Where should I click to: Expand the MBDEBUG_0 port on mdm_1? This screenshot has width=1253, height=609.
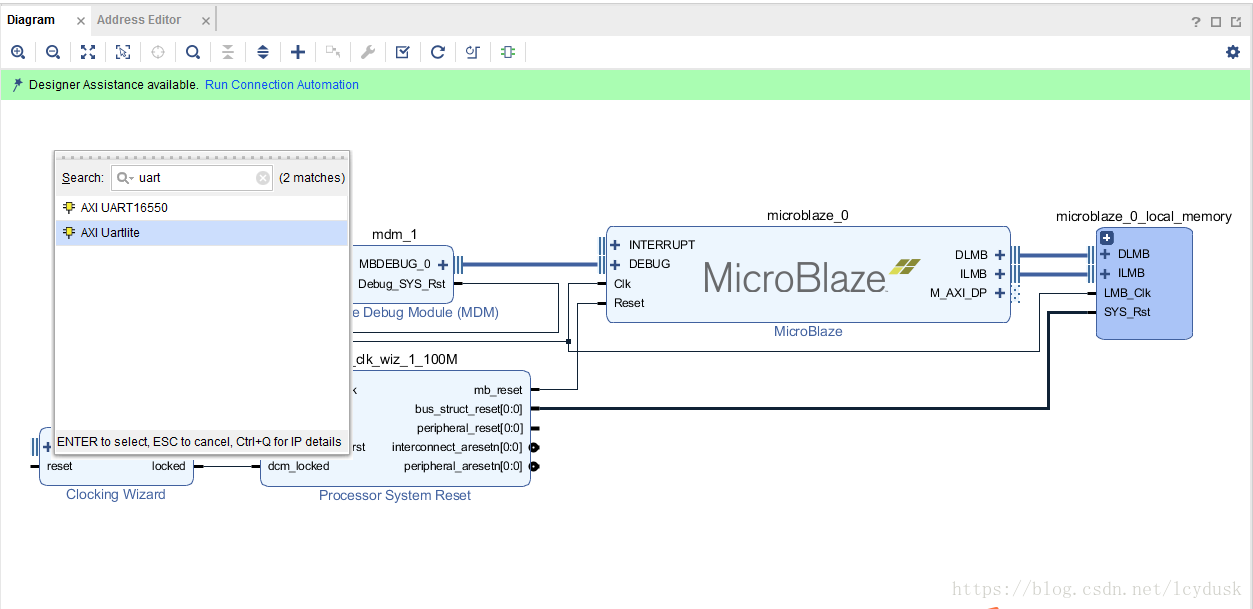tap(443, 265)
